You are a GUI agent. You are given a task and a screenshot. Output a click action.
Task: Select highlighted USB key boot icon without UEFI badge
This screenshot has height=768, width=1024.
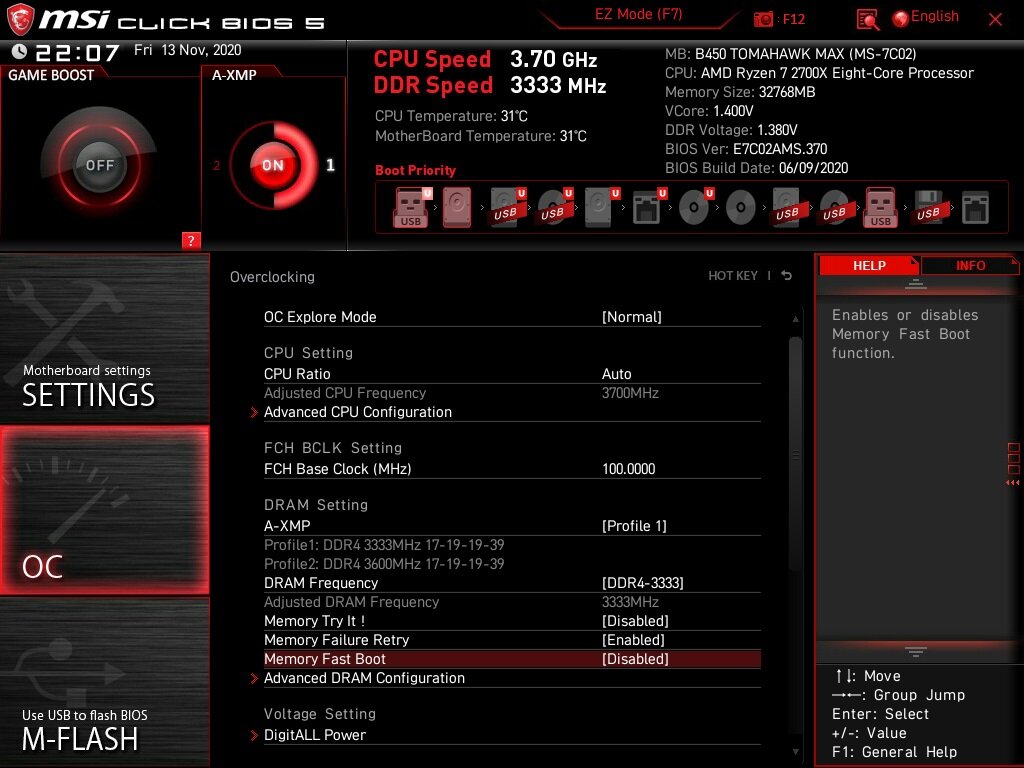point(881,207)
